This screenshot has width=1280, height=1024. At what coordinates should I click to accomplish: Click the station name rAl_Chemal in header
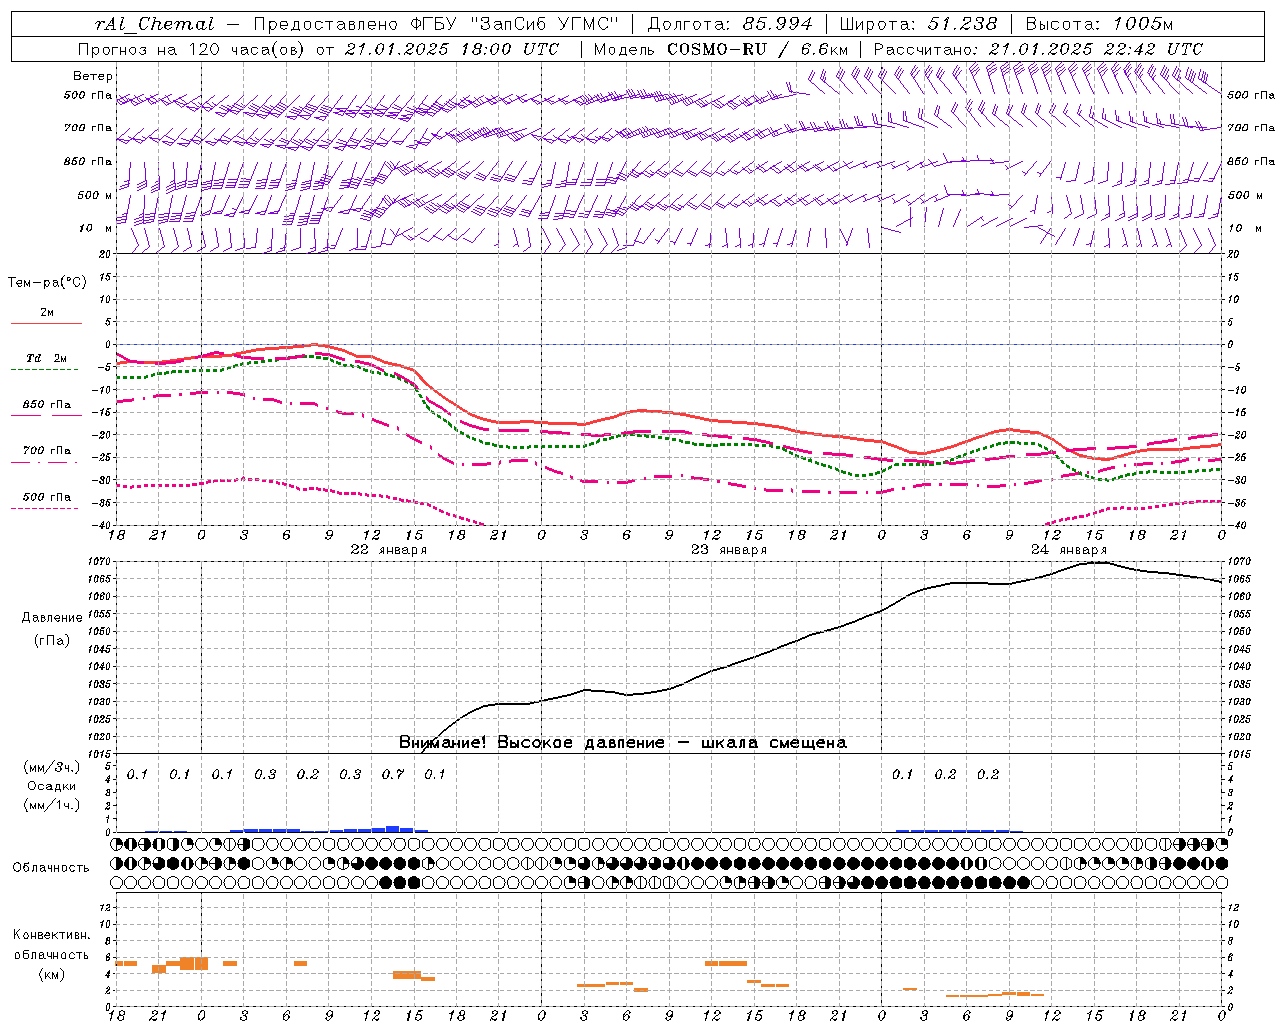pyautogui.click(x=155, y=24)
